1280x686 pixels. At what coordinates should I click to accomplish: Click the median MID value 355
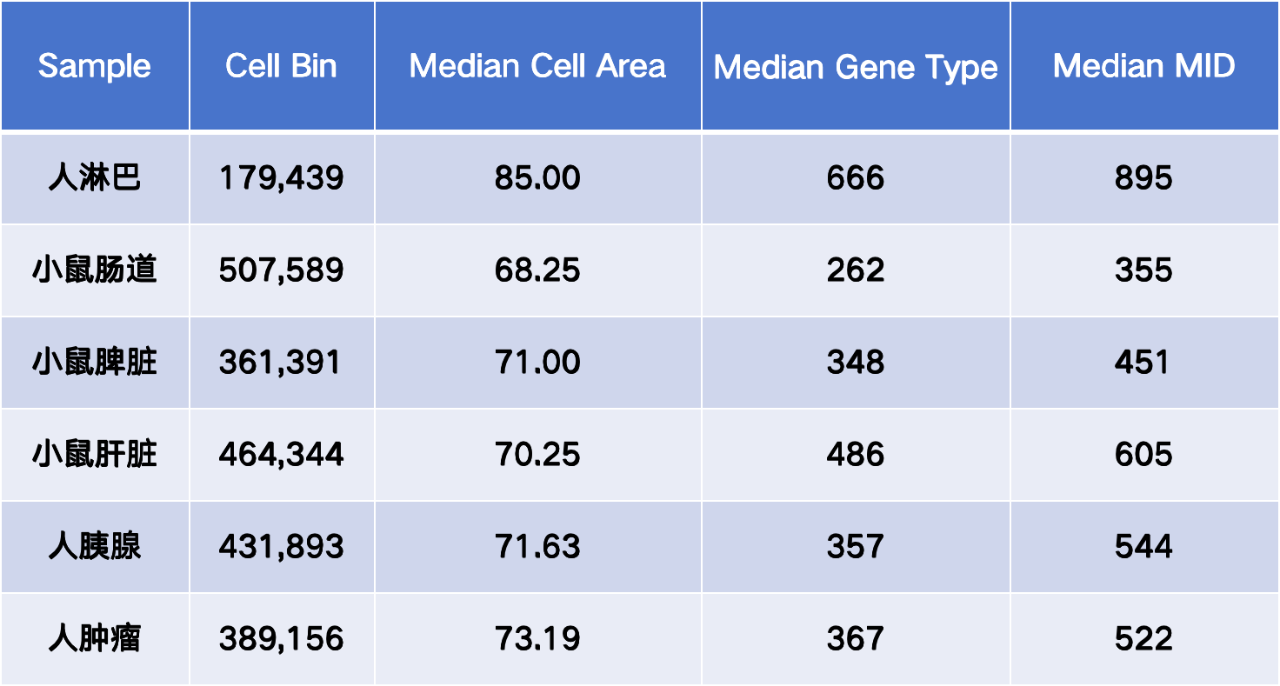pos(1143,270)
